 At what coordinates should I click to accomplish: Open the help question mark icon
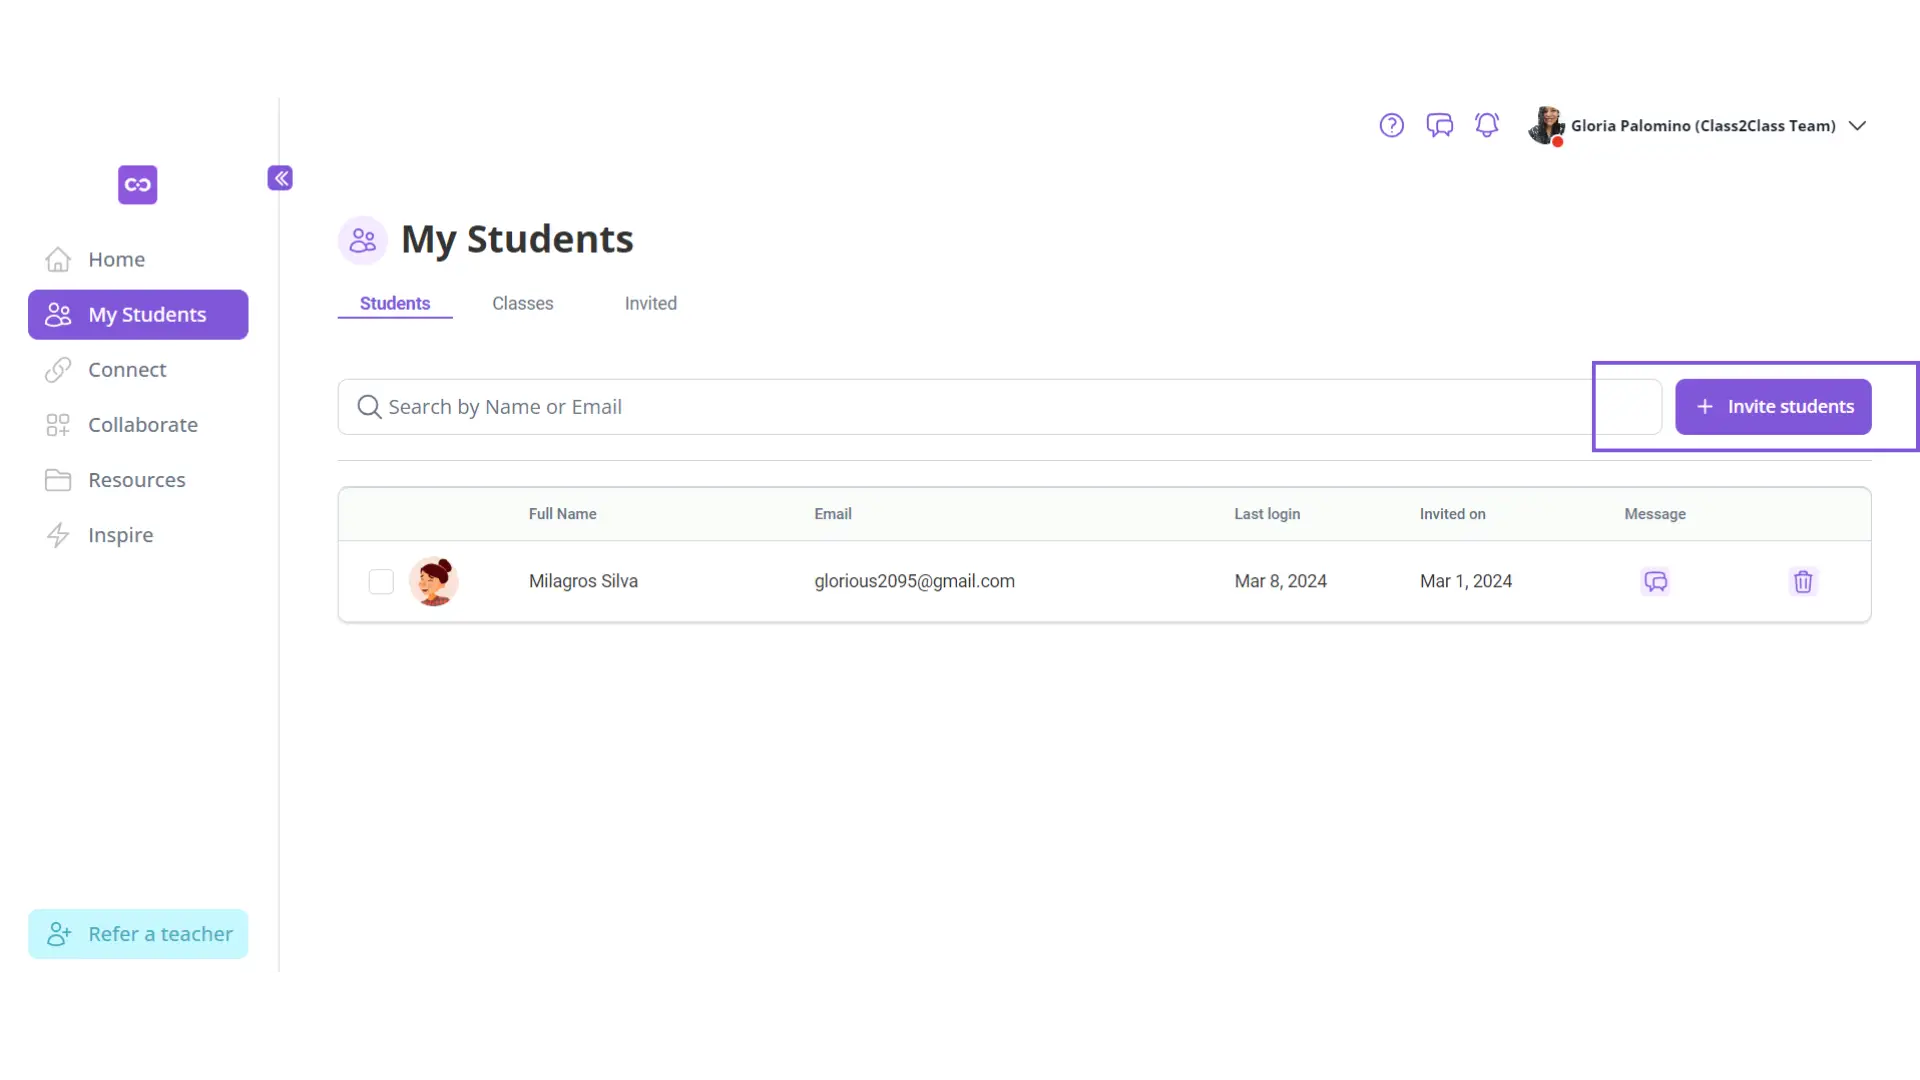pyautogui.click(x=1391, y=125)
